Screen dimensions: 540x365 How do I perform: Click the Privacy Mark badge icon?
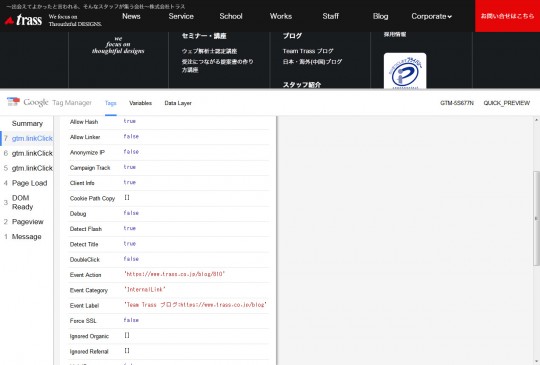pos(405,71)
